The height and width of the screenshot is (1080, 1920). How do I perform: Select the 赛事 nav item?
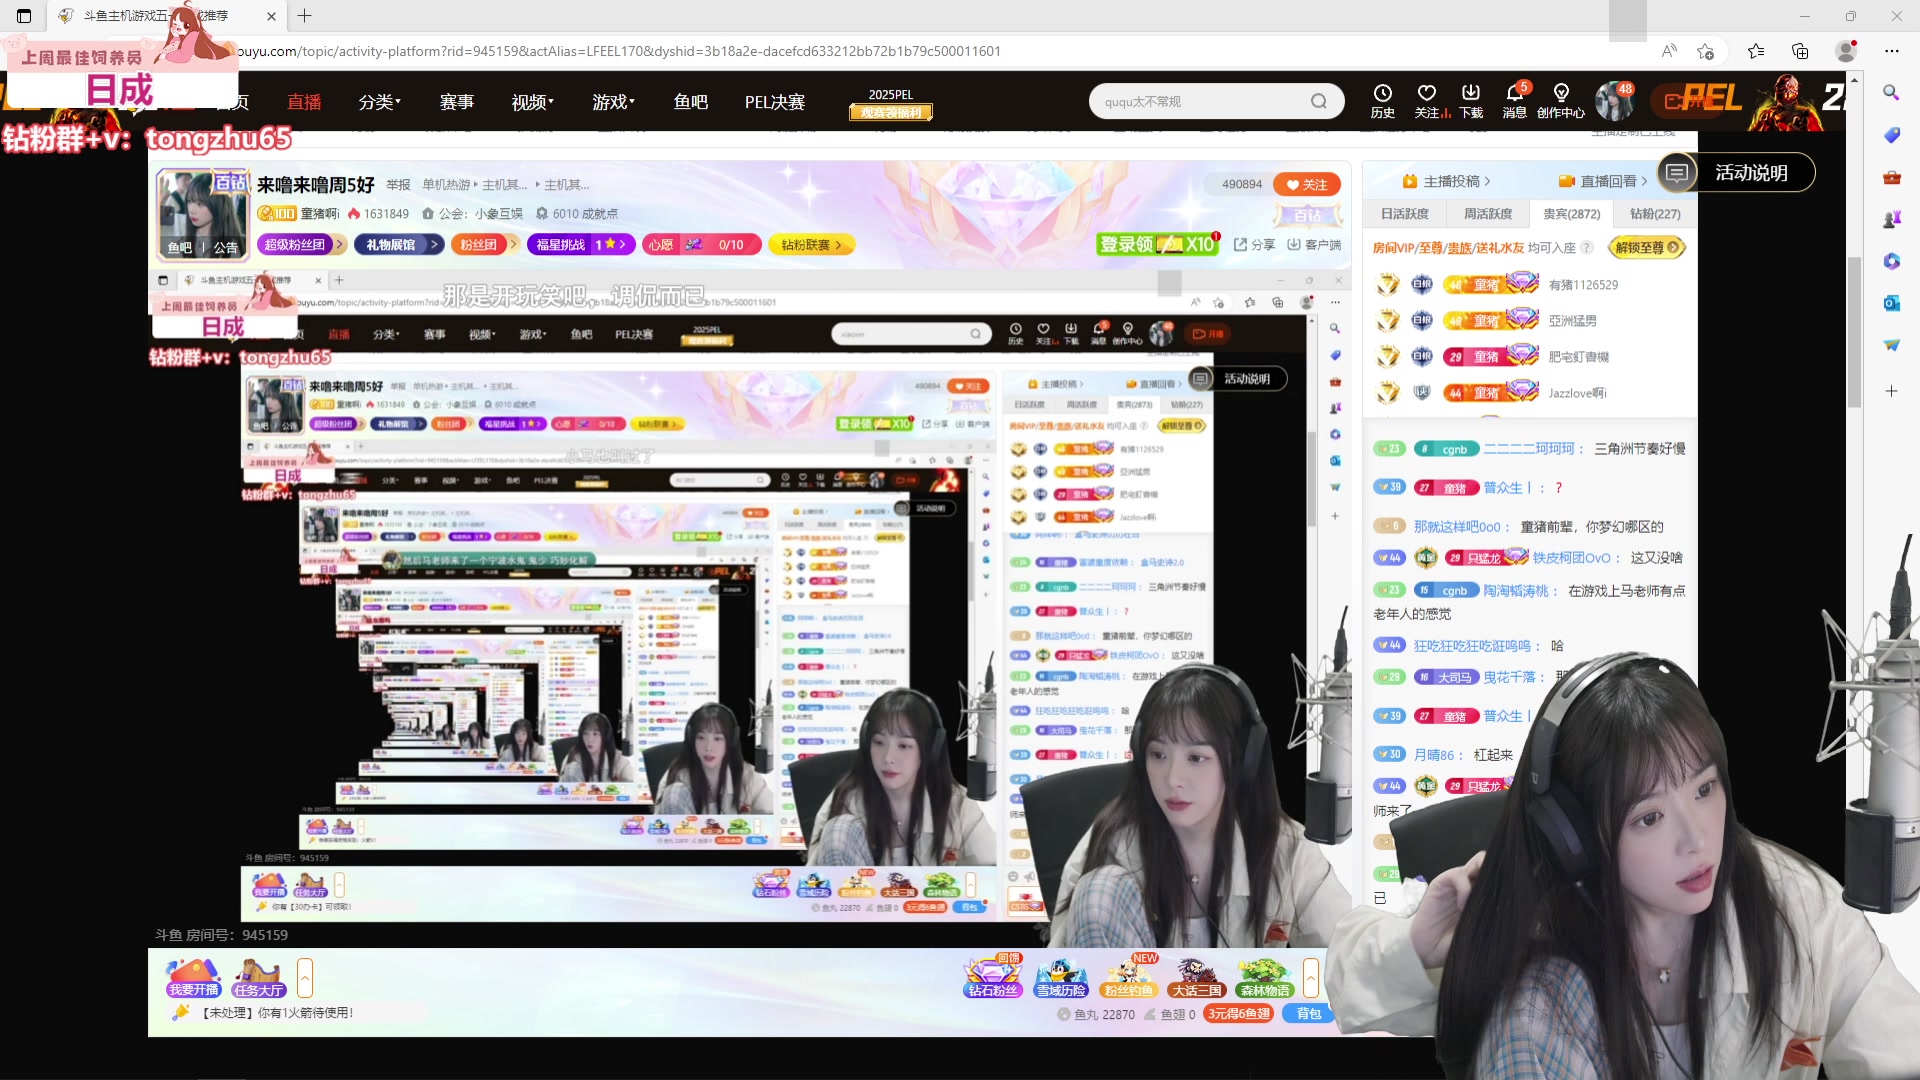tap(457, 102)
